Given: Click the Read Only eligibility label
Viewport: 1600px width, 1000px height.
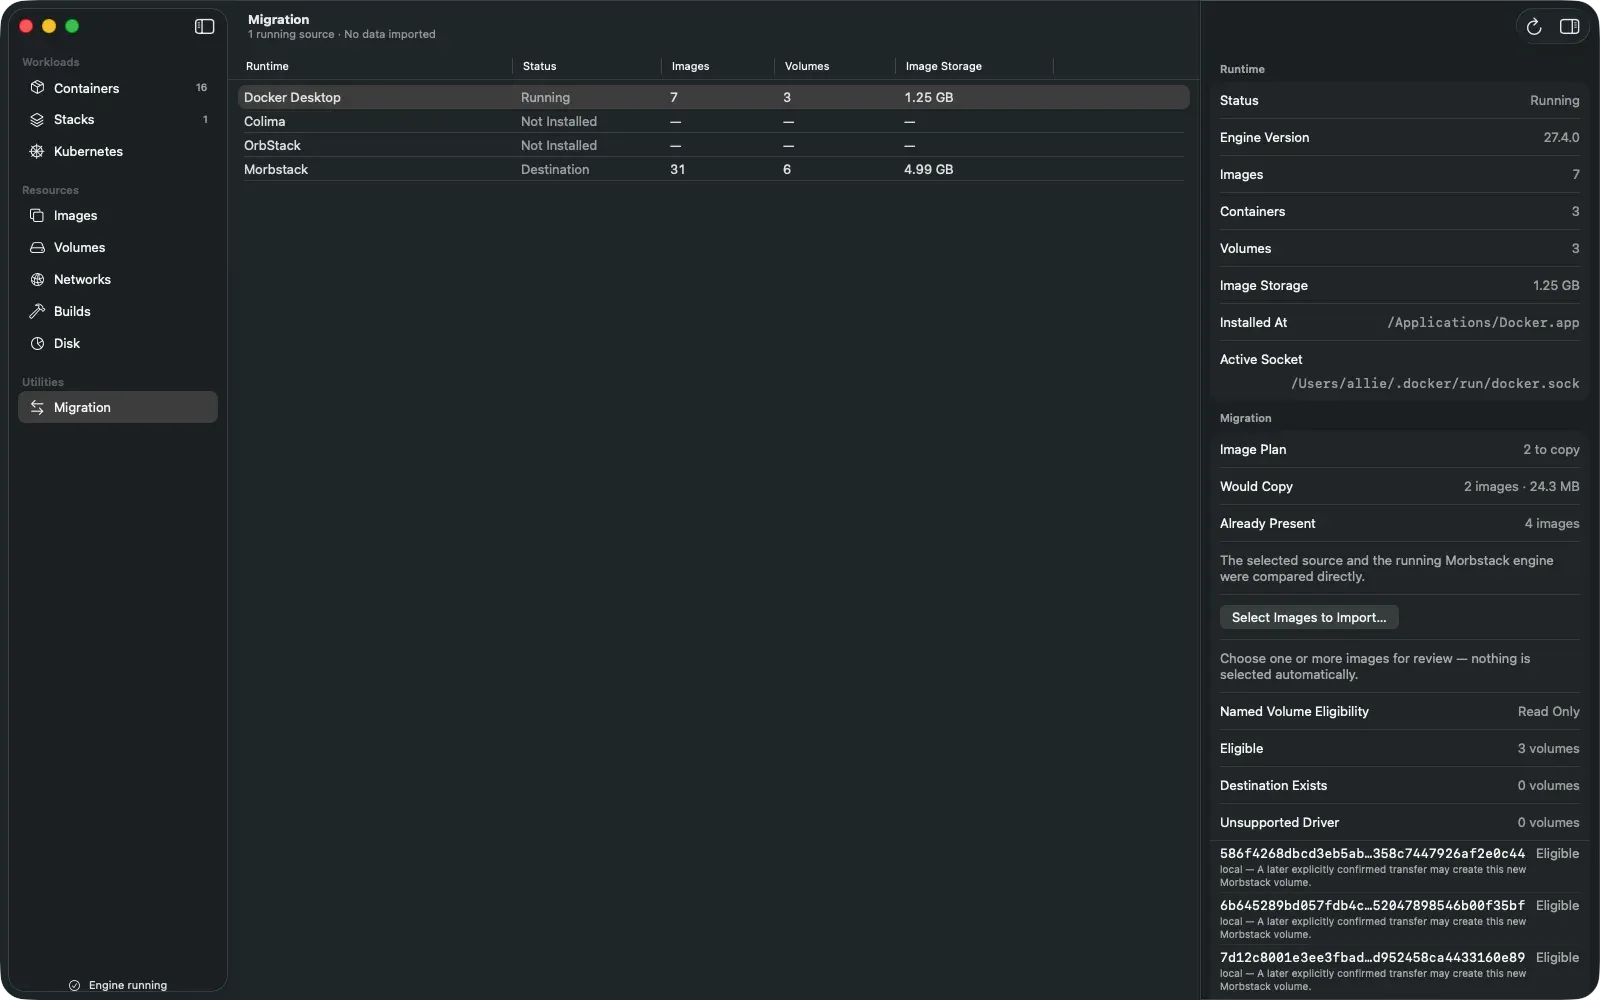Looking at the screenshot, I should pyautogui.click(x=1548, y=712).
